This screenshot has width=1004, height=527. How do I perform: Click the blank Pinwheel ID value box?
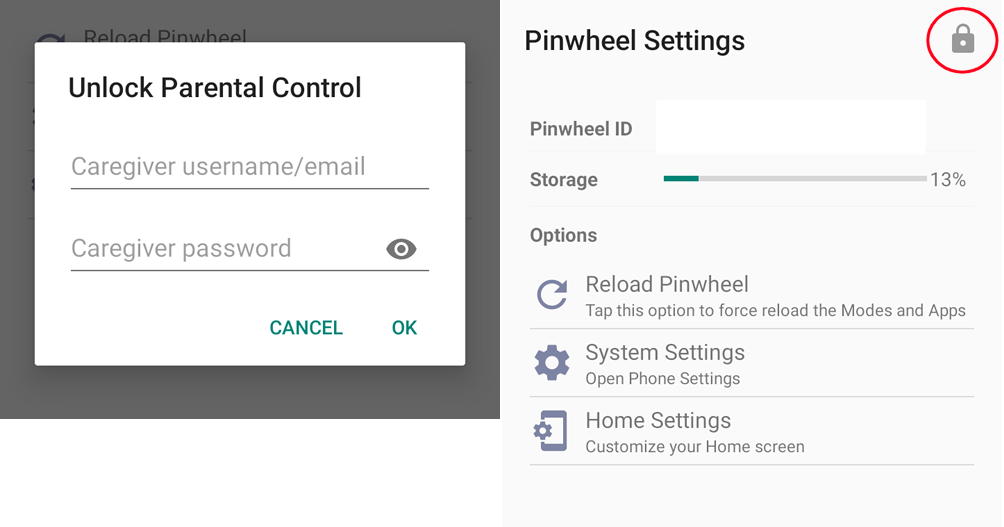[x=790, y=128]
